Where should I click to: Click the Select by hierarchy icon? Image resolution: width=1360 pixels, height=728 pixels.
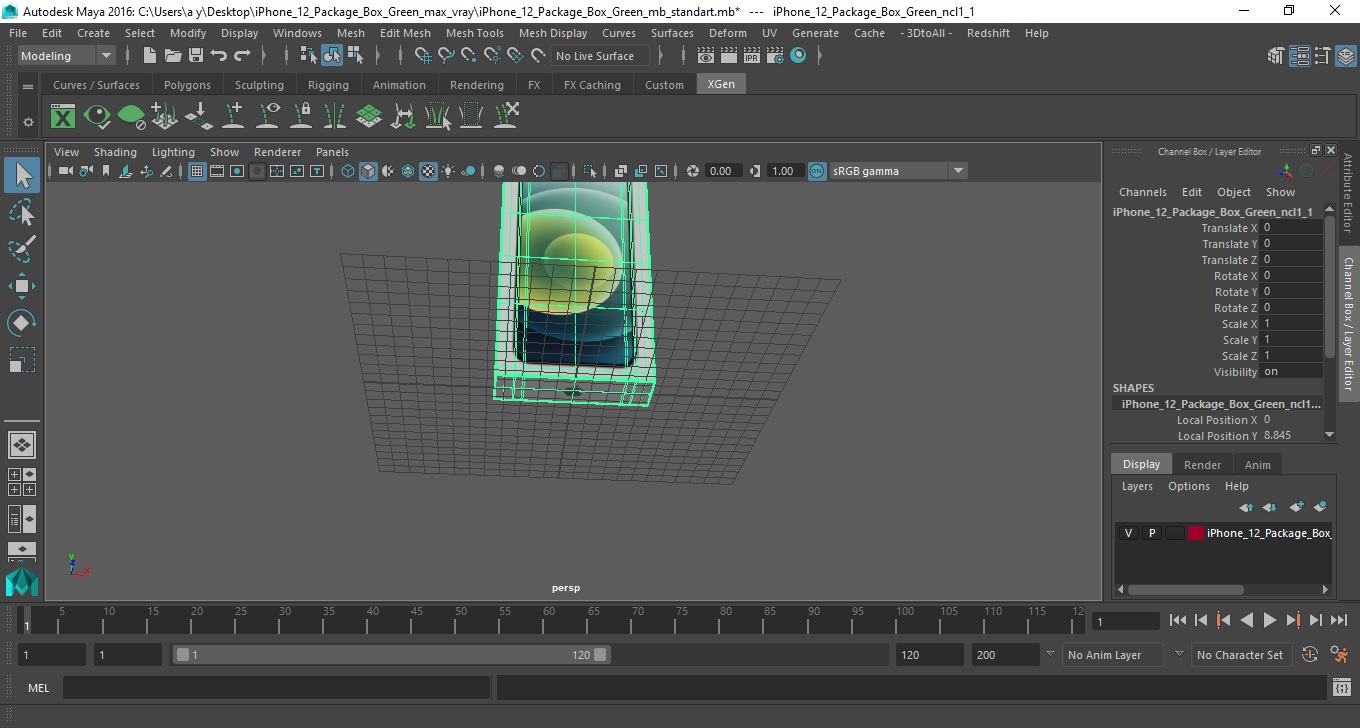(x=309, y=56)
